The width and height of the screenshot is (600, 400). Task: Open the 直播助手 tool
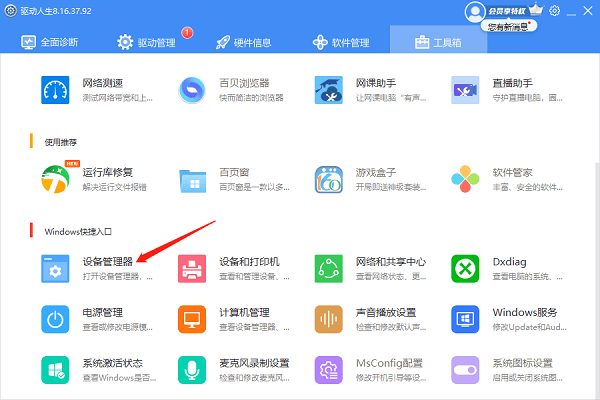click(x=465, y=91)
